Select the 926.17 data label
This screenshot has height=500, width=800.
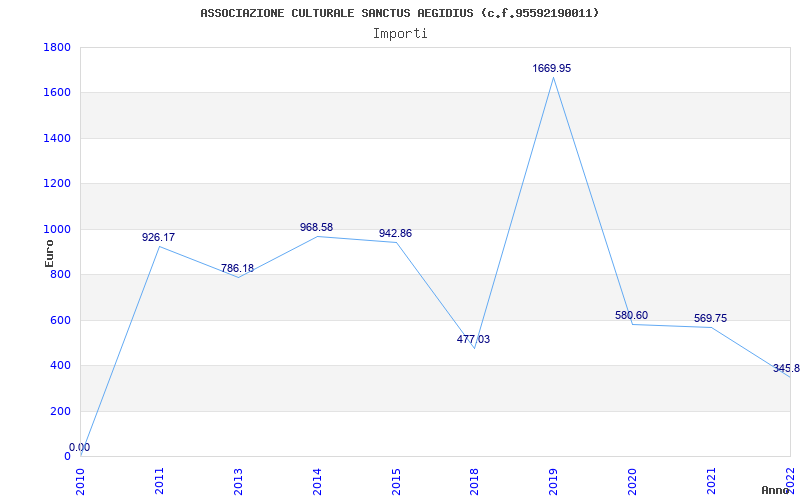pyautogui.click(x=158, y=237)
